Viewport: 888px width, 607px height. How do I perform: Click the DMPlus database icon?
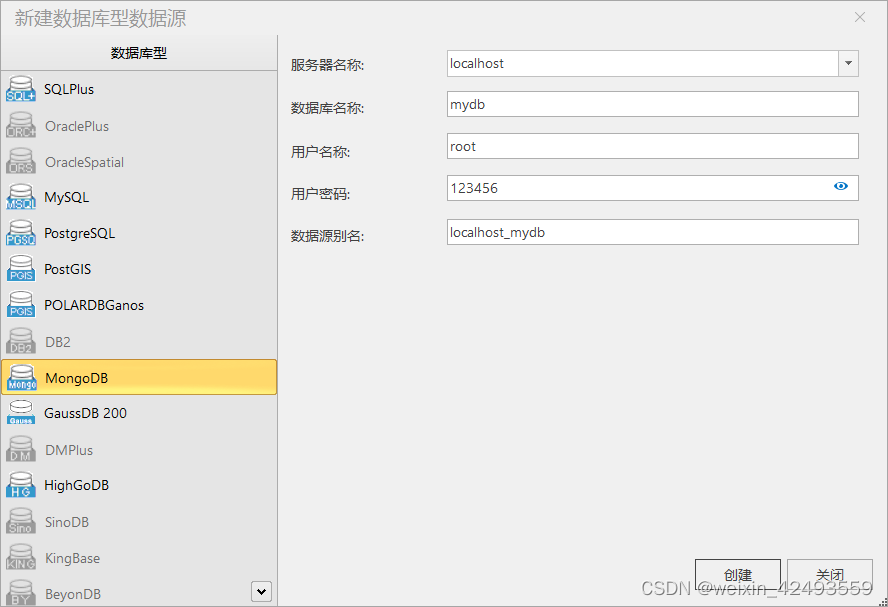tap(21, 450)
